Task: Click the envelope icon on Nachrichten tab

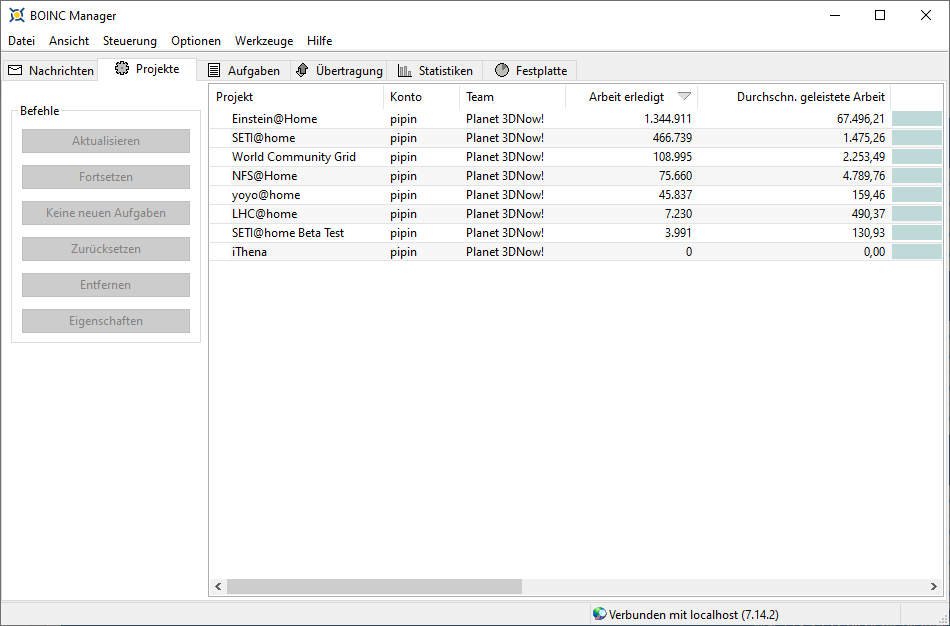Action: click(15, 70)
